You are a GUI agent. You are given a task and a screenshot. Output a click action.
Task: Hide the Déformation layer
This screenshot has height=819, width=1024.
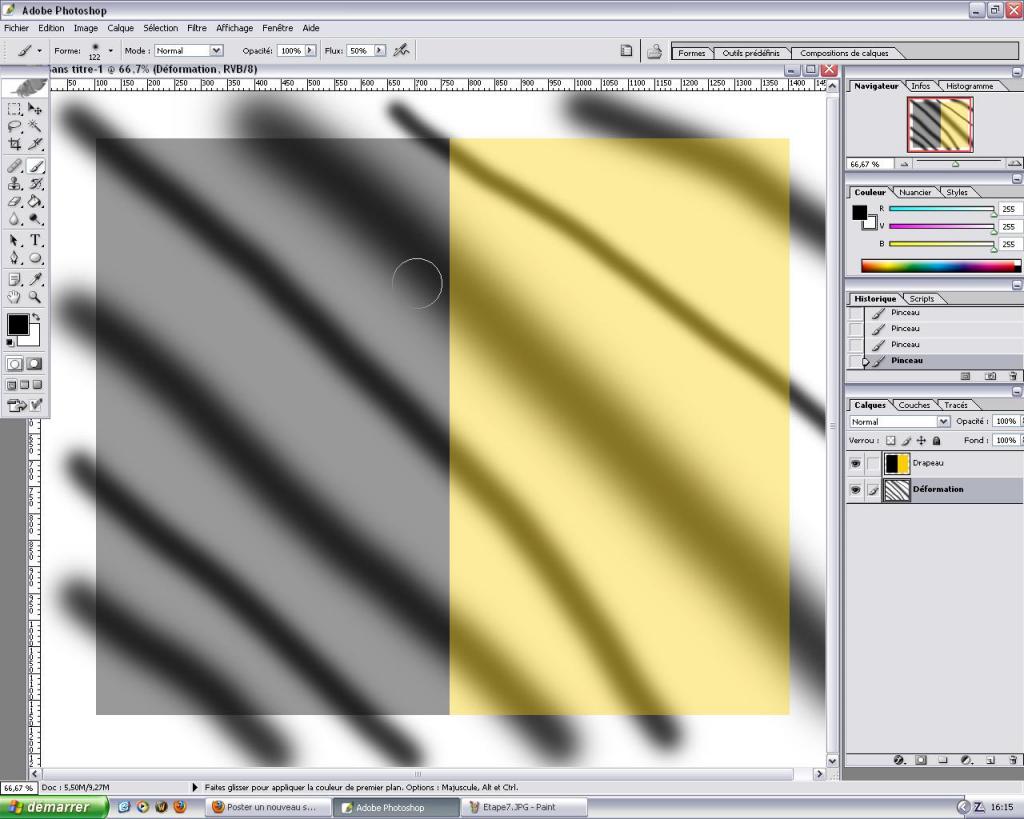point(856,490)
